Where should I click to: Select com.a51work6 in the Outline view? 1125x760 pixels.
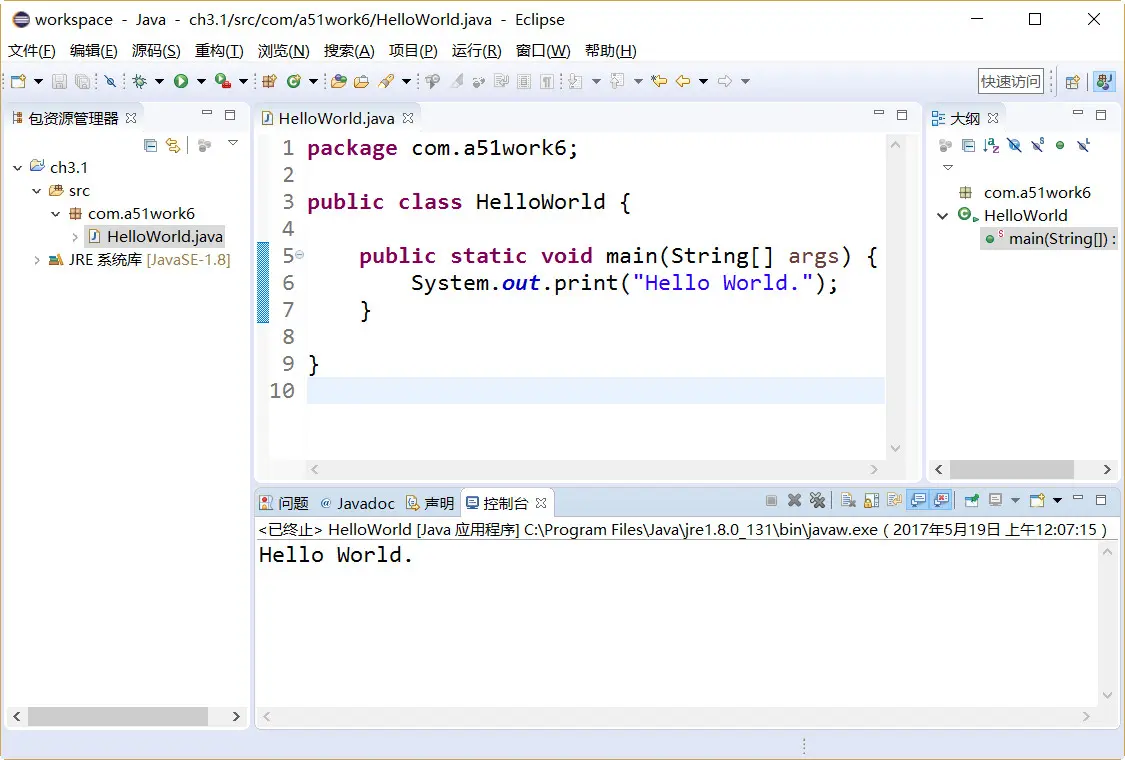point(1025,192)
